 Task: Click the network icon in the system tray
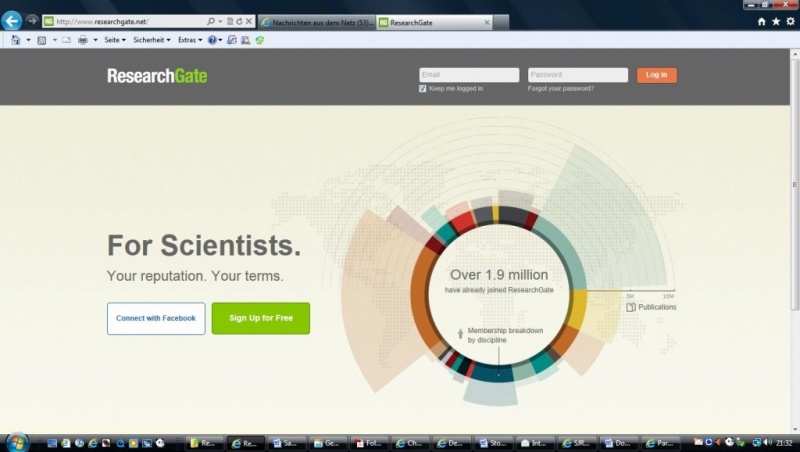(757, 442)
